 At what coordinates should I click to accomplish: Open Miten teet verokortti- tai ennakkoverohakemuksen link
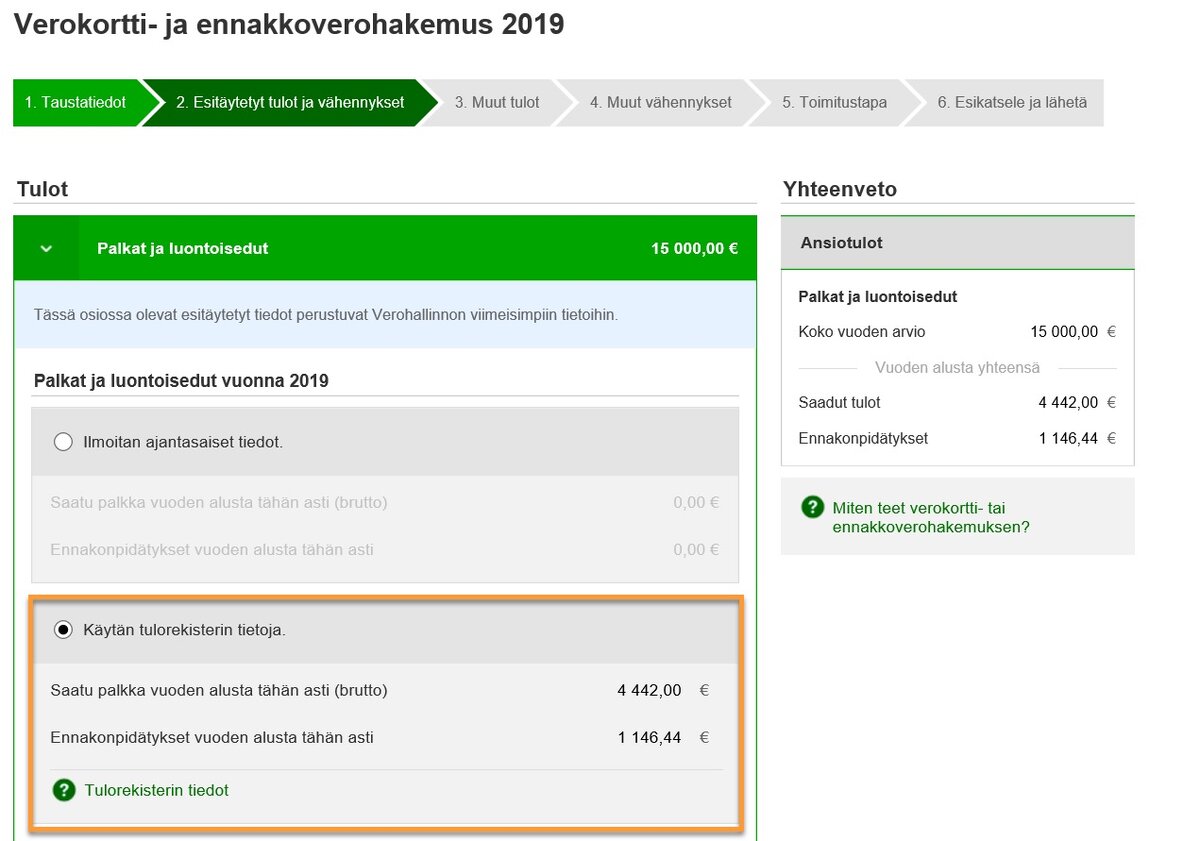coord(930,517)
